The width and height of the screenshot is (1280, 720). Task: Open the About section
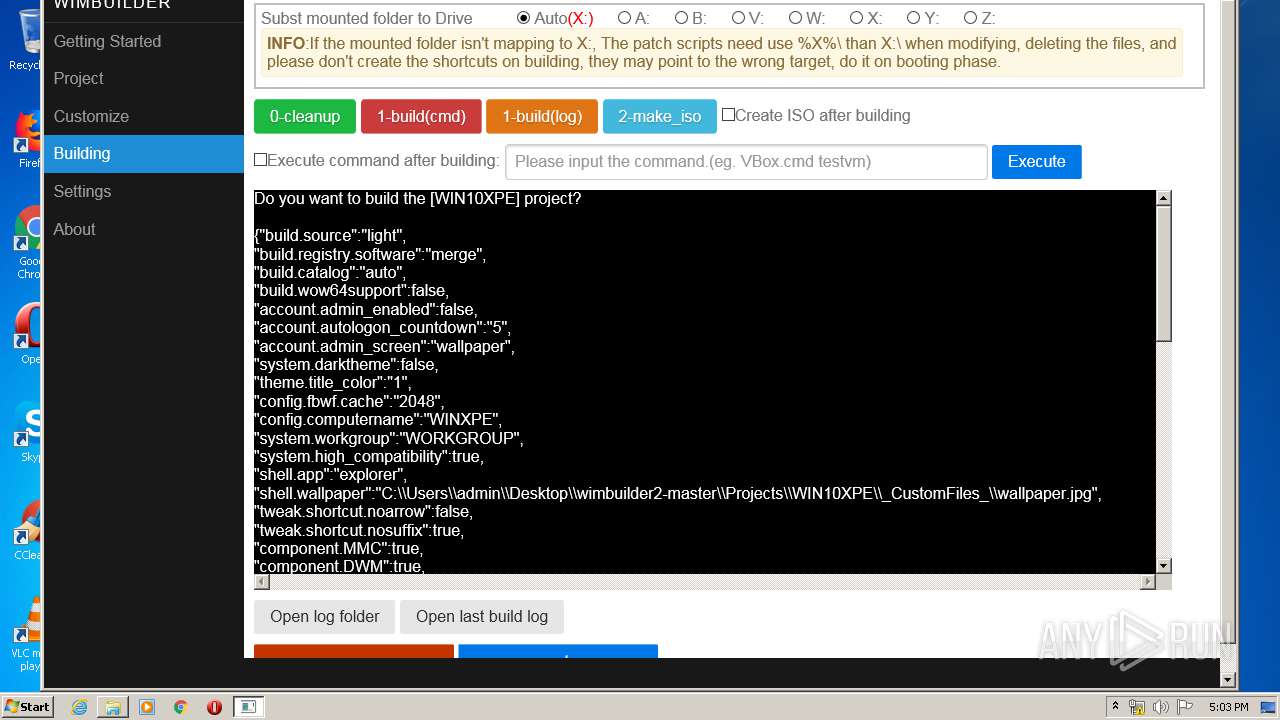74,229
